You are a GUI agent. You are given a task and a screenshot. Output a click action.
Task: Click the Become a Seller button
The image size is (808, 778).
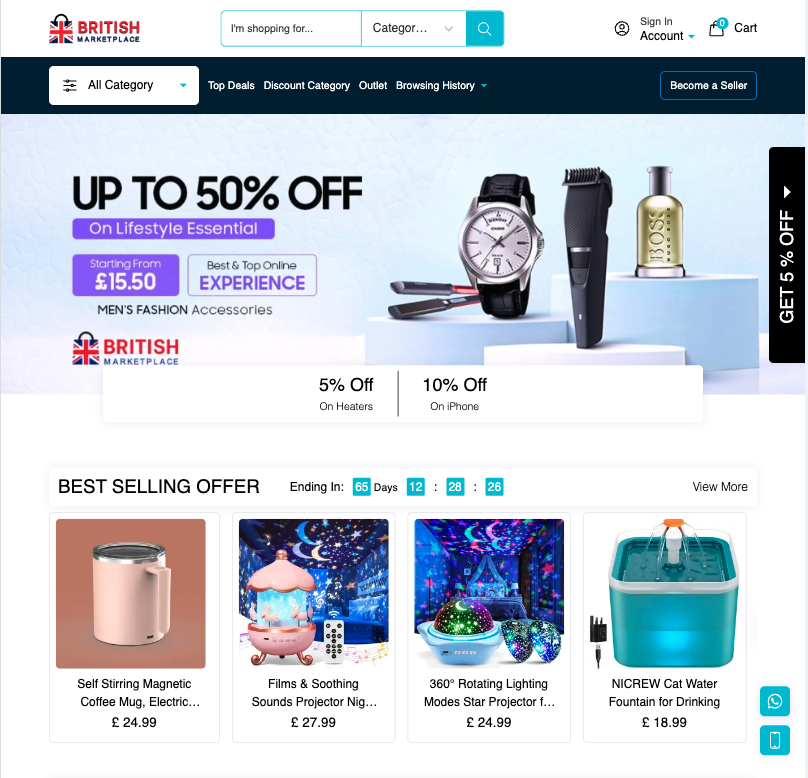click(708, 86)
